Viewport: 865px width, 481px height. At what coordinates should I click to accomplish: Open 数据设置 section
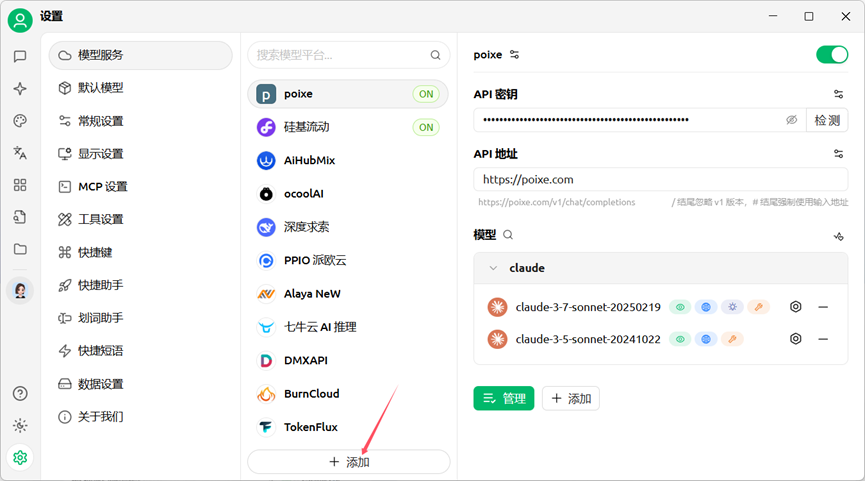(141, 383)
